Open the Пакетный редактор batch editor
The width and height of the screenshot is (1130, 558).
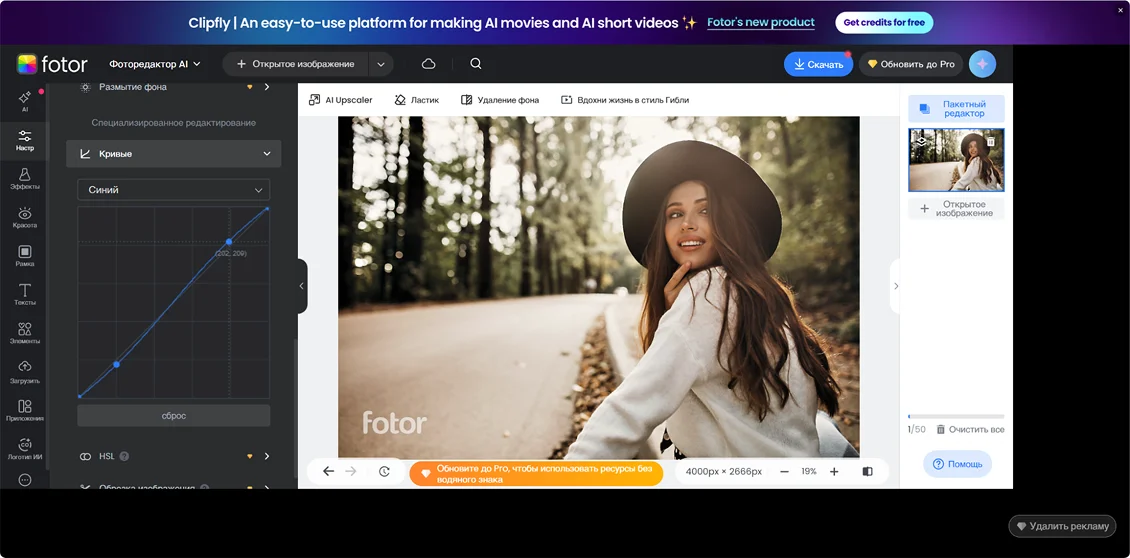(x=956, y=109)
